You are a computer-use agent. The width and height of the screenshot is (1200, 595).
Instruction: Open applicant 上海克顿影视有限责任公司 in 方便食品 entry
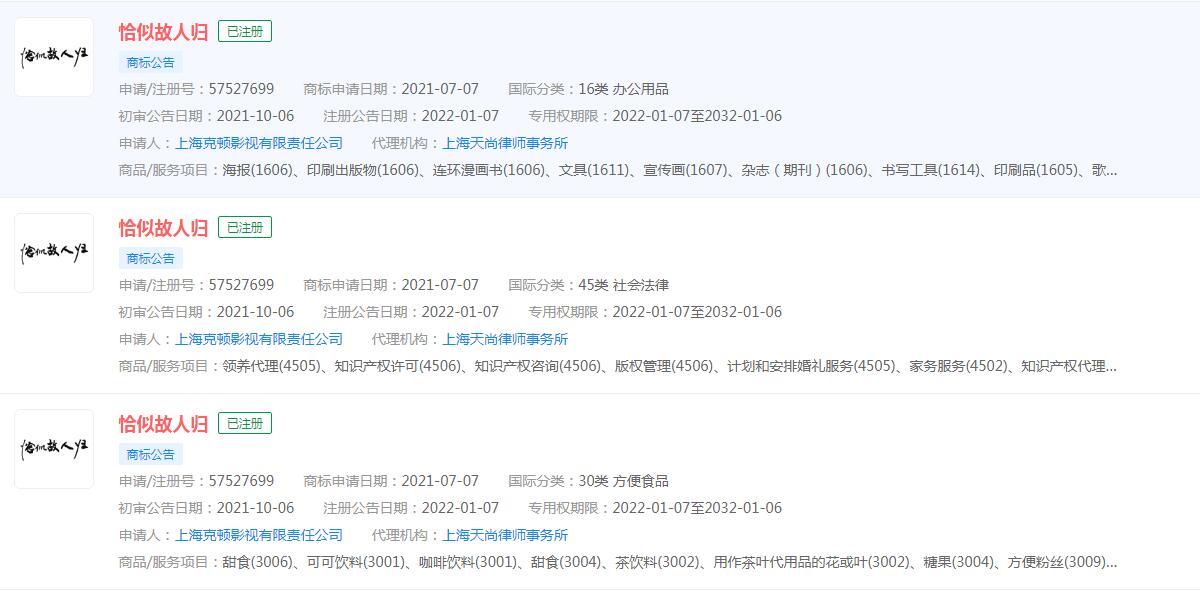(x=259, y=535)
